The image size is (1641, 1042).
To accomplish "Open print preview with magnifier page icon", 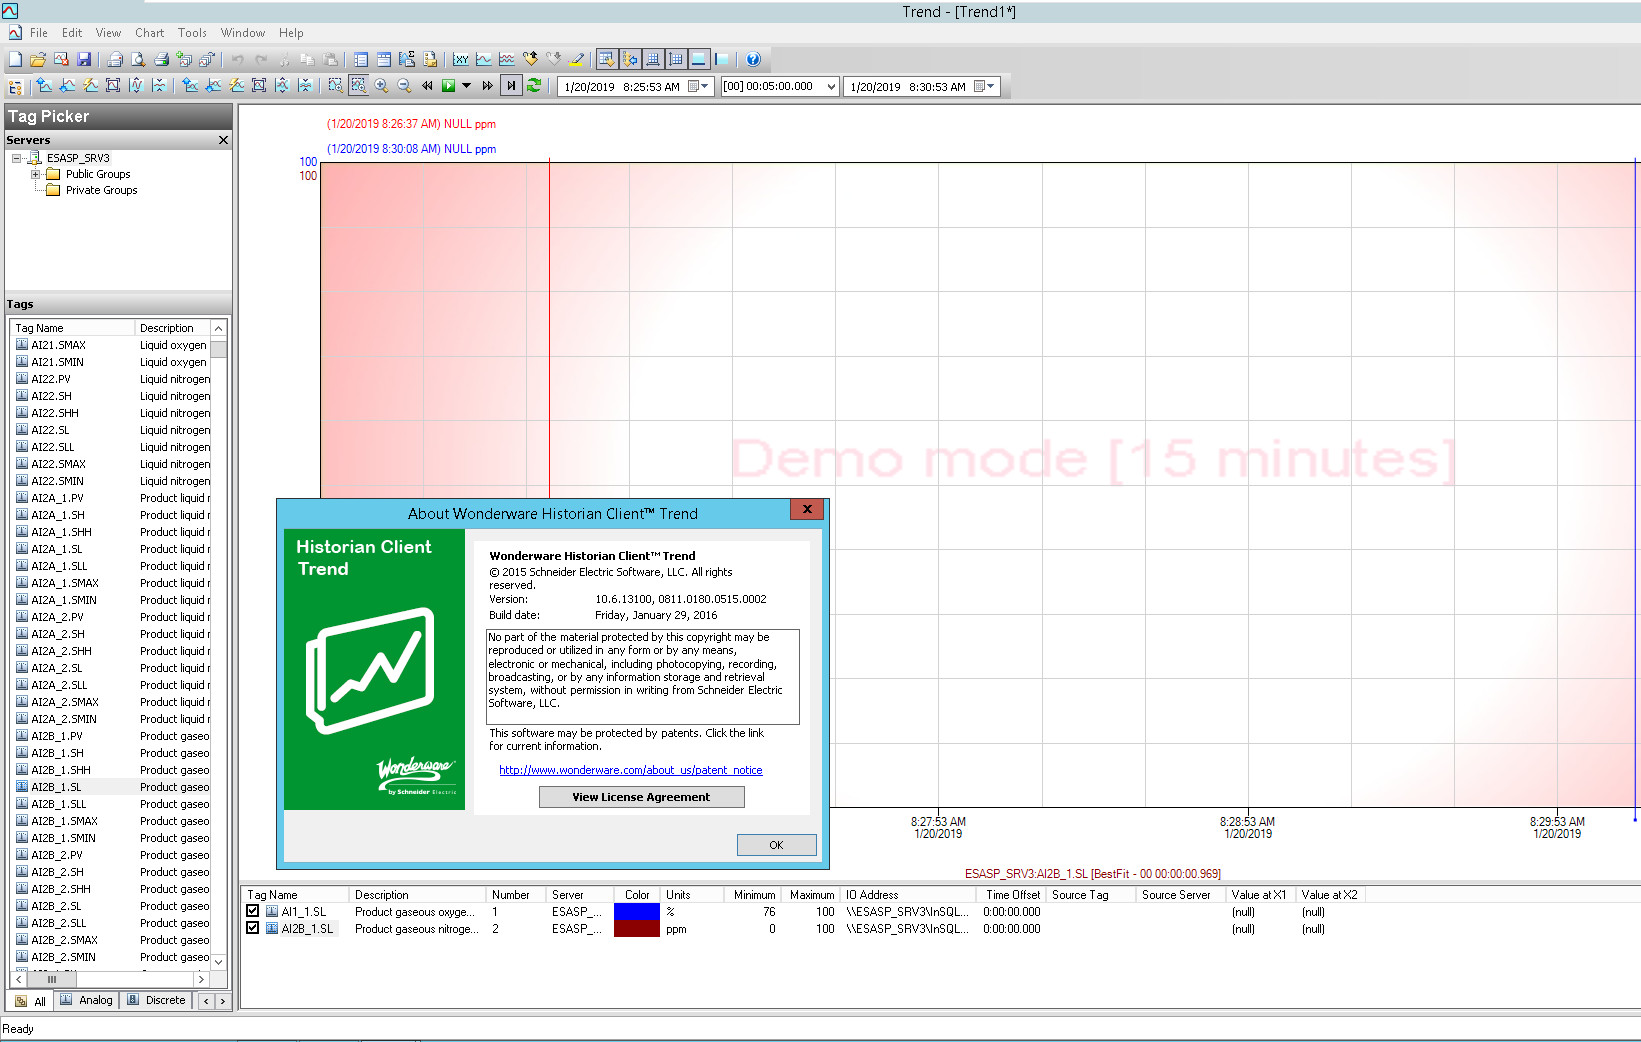I will 138,59.
